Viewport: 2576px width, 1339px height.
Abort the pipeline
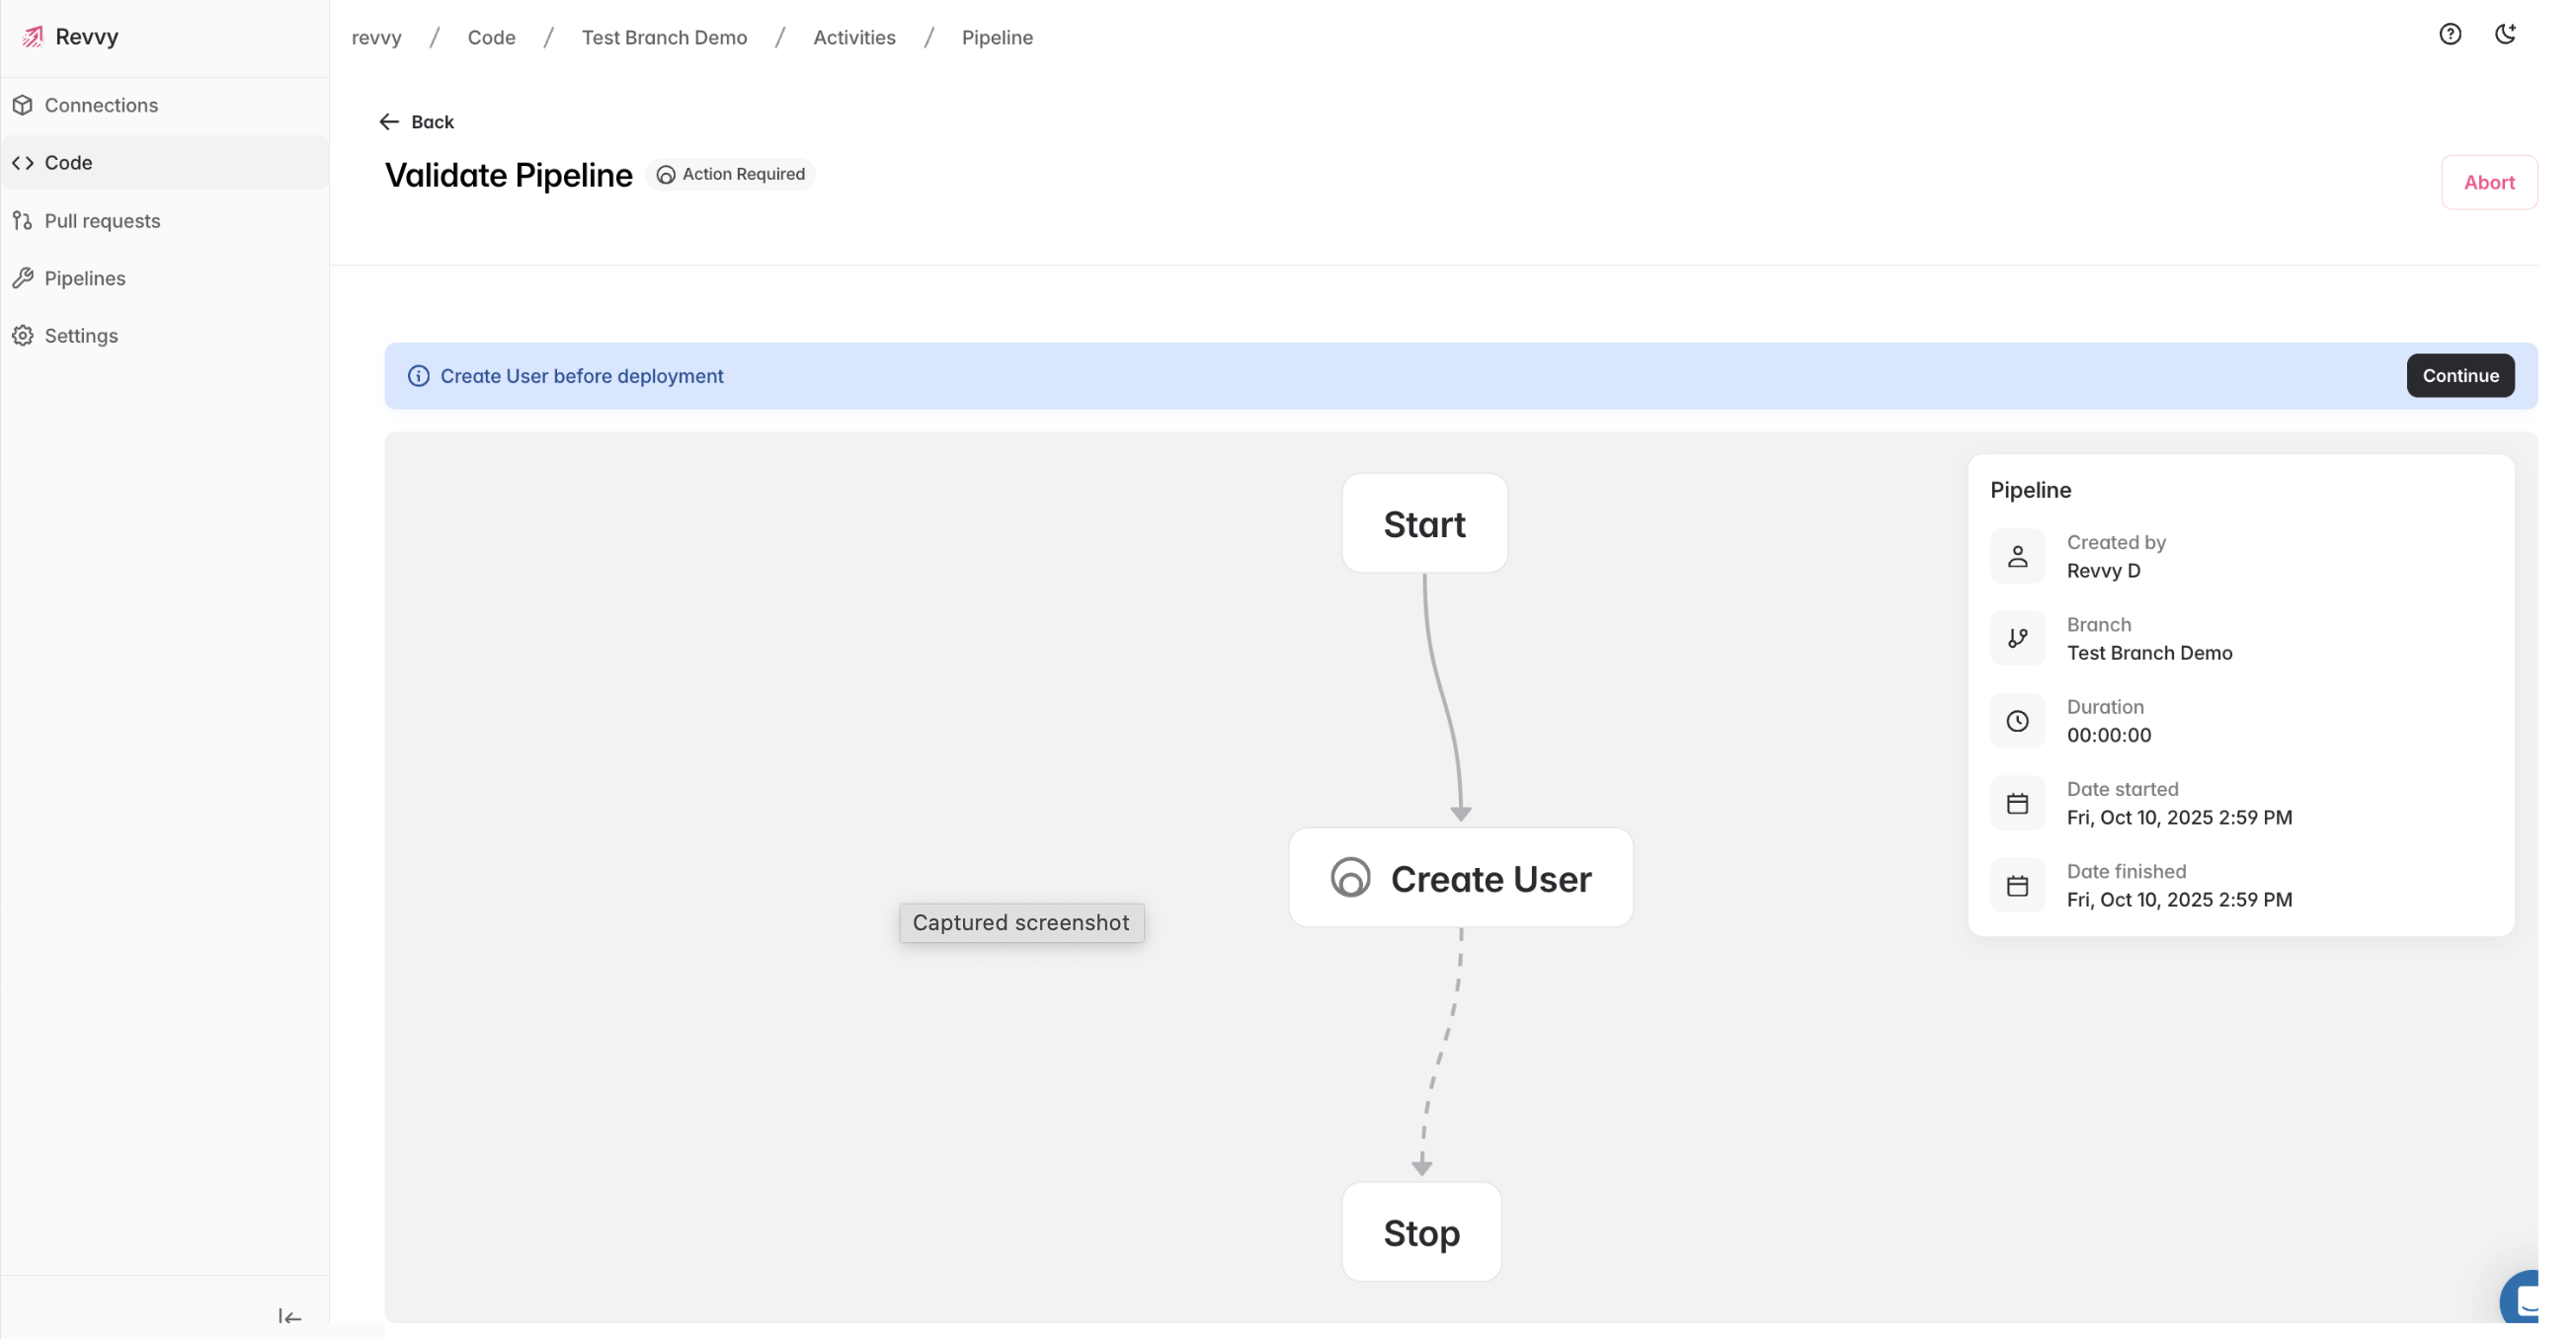coord(2488,182)
